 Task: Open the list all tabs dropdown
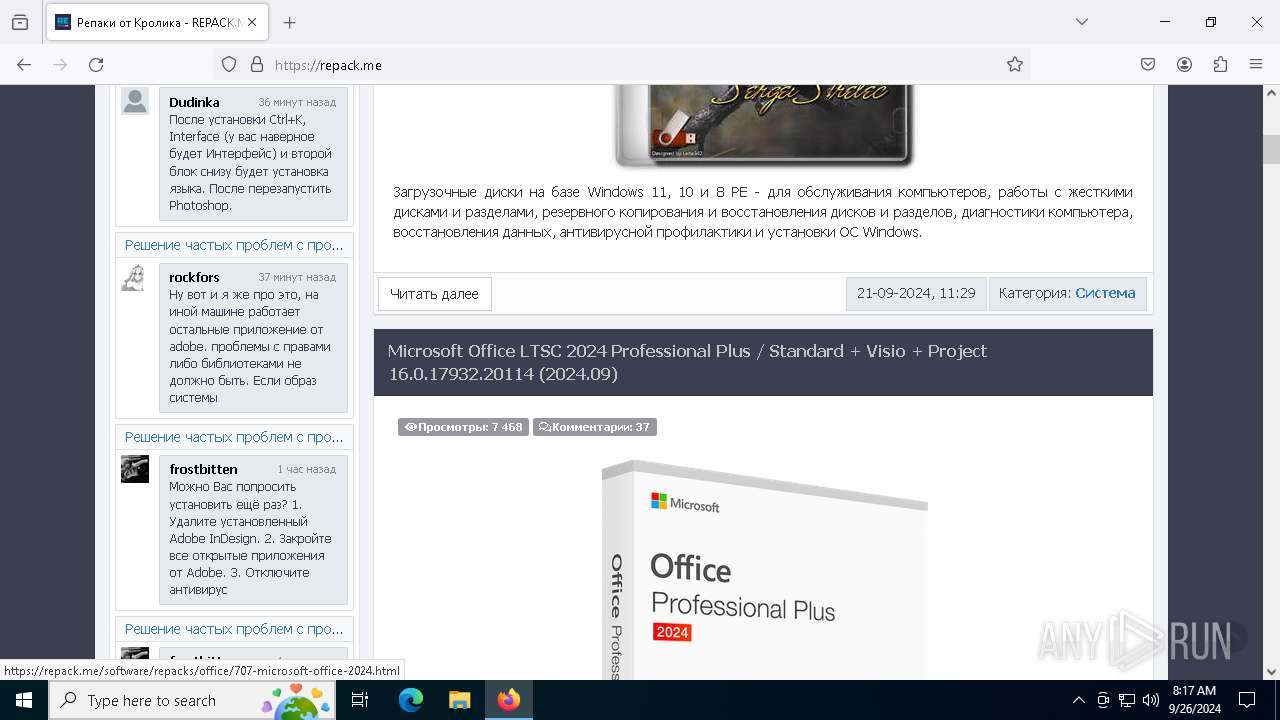point(1081,22)
